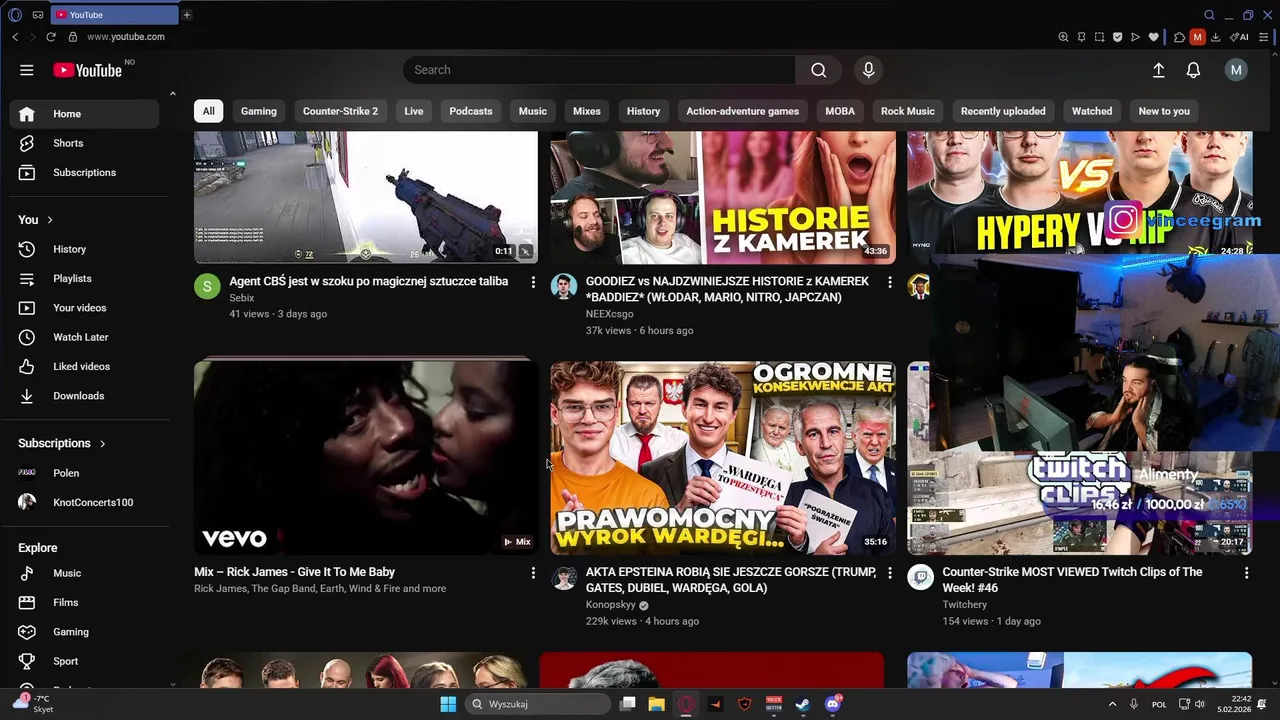This screenshot has width=1280, height=720.
Task: Open the Aria AI button
Action: pos(1239,37)
